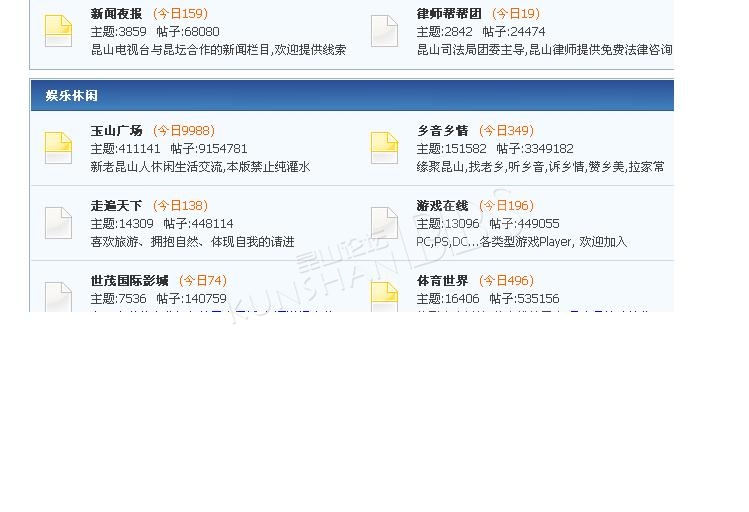749x512 pixels.
Task: Click the yellow folder icon beside 乡音乡情
Action: tap(384, 147)
